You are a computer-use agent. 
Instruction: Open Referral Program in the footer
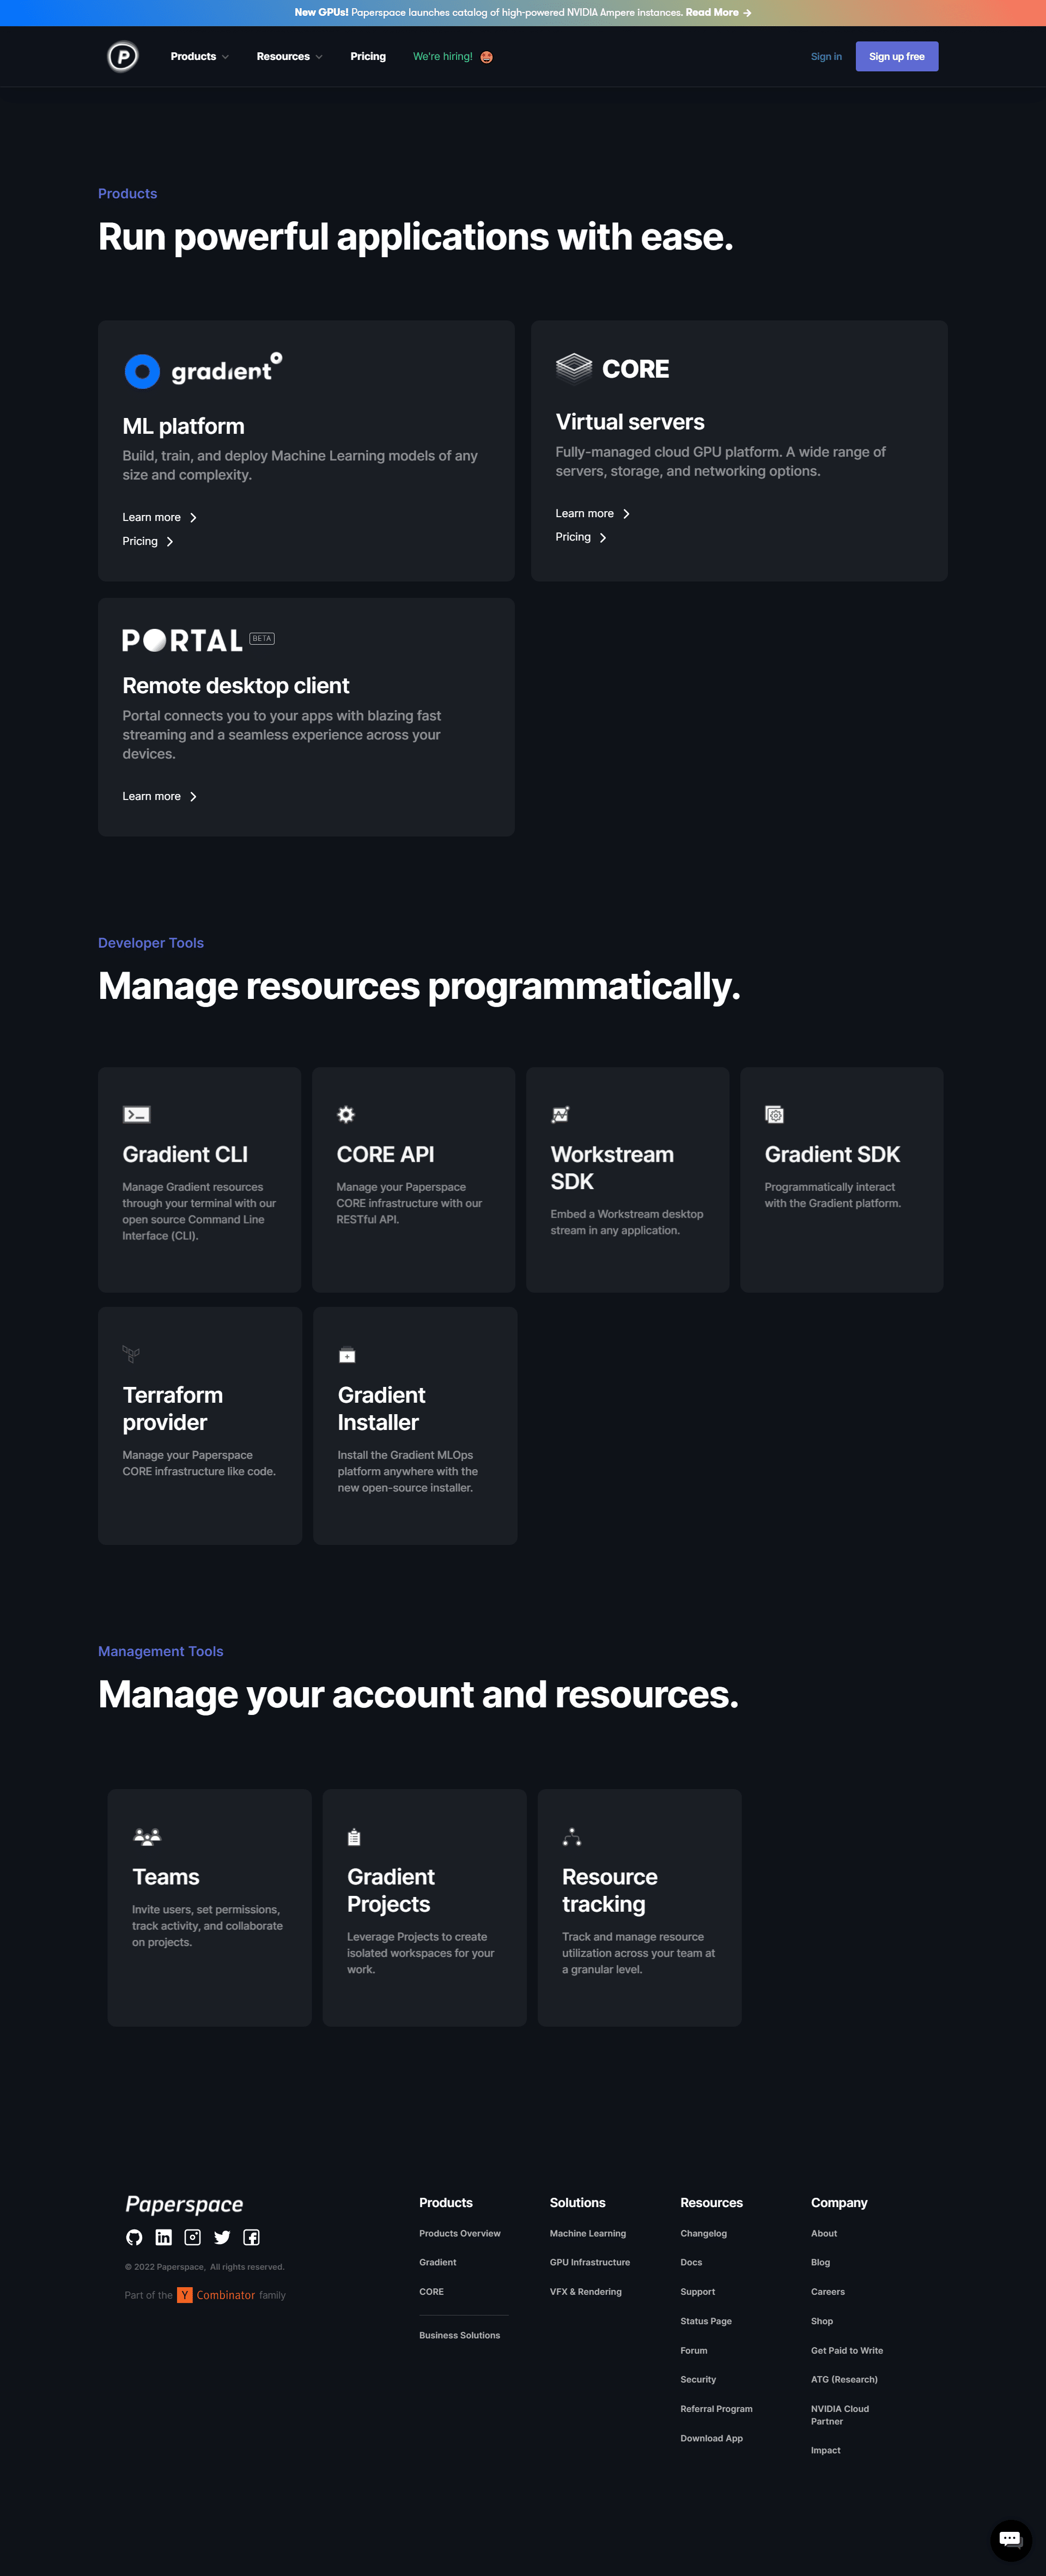716,2409
